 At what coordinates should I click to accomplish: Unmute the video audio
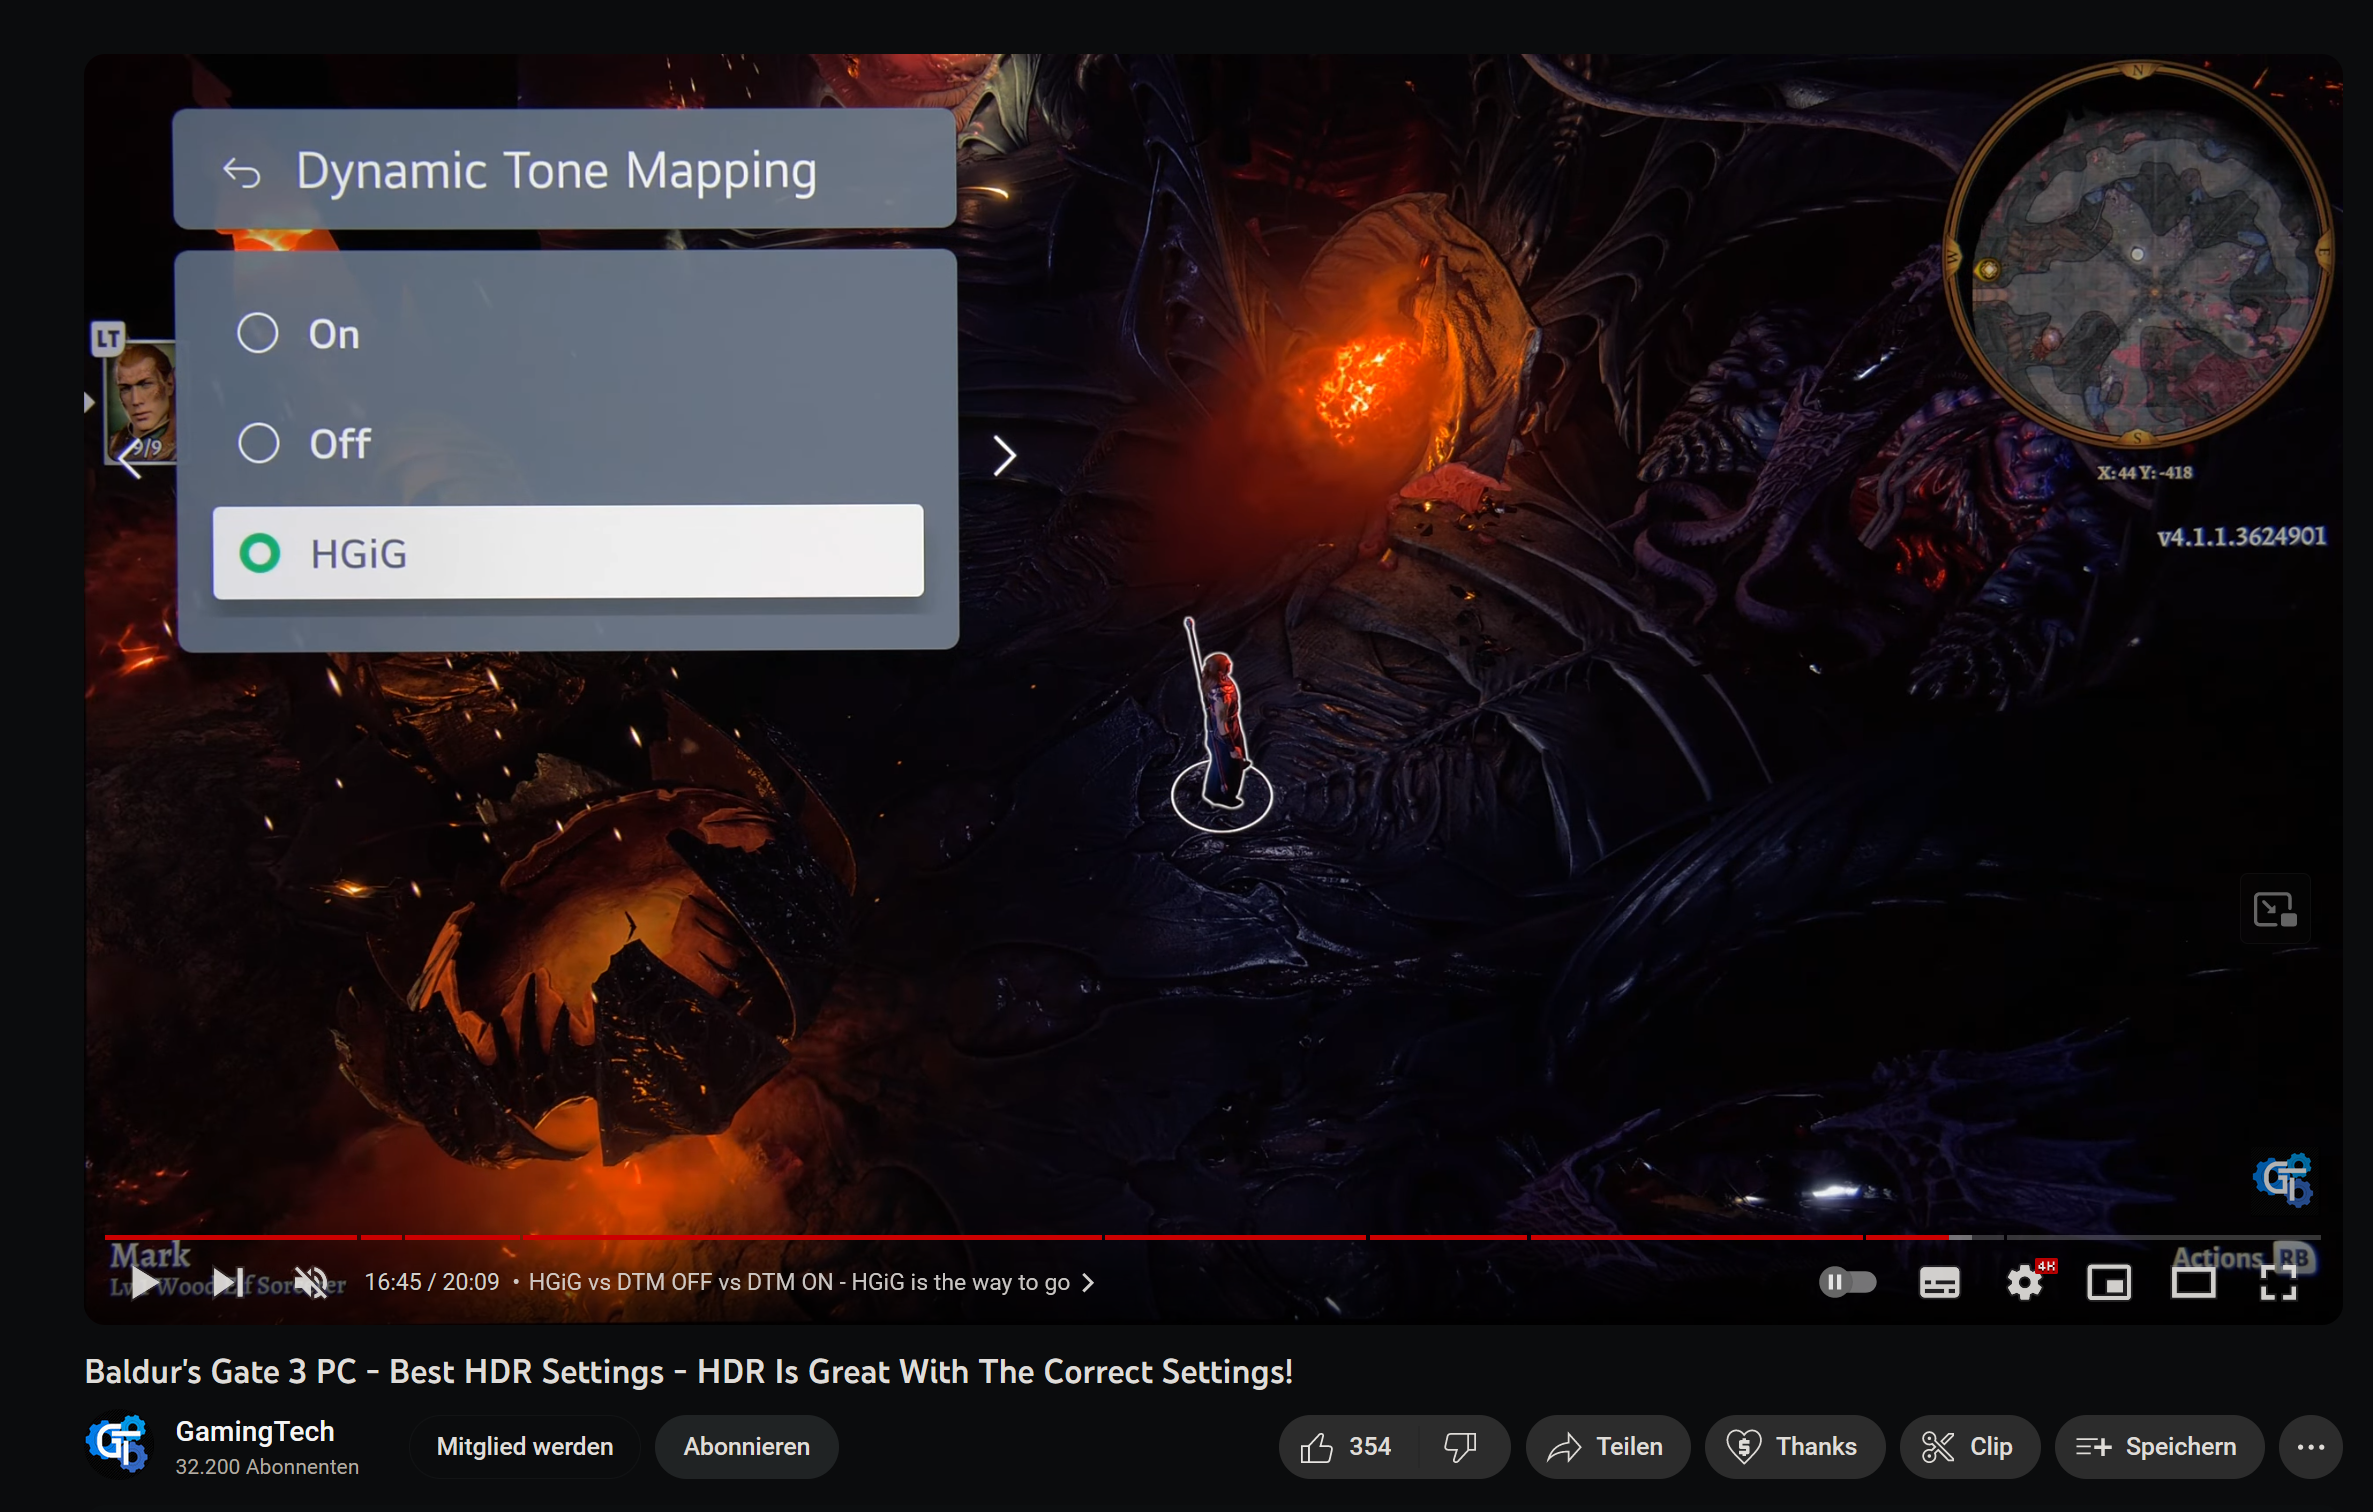[x=311, y=1282]
